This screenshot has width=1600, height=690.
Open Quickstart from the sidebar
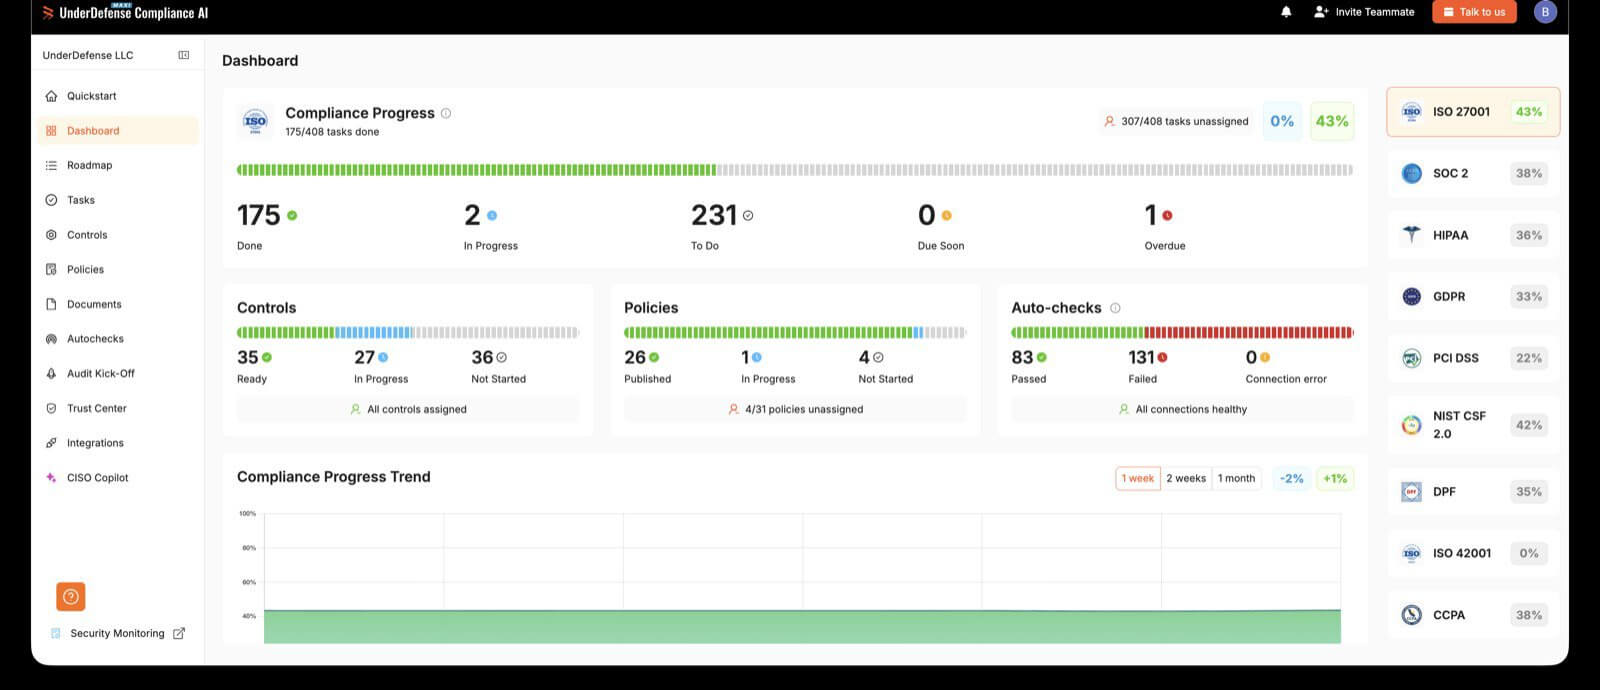[x=117, y=96]
